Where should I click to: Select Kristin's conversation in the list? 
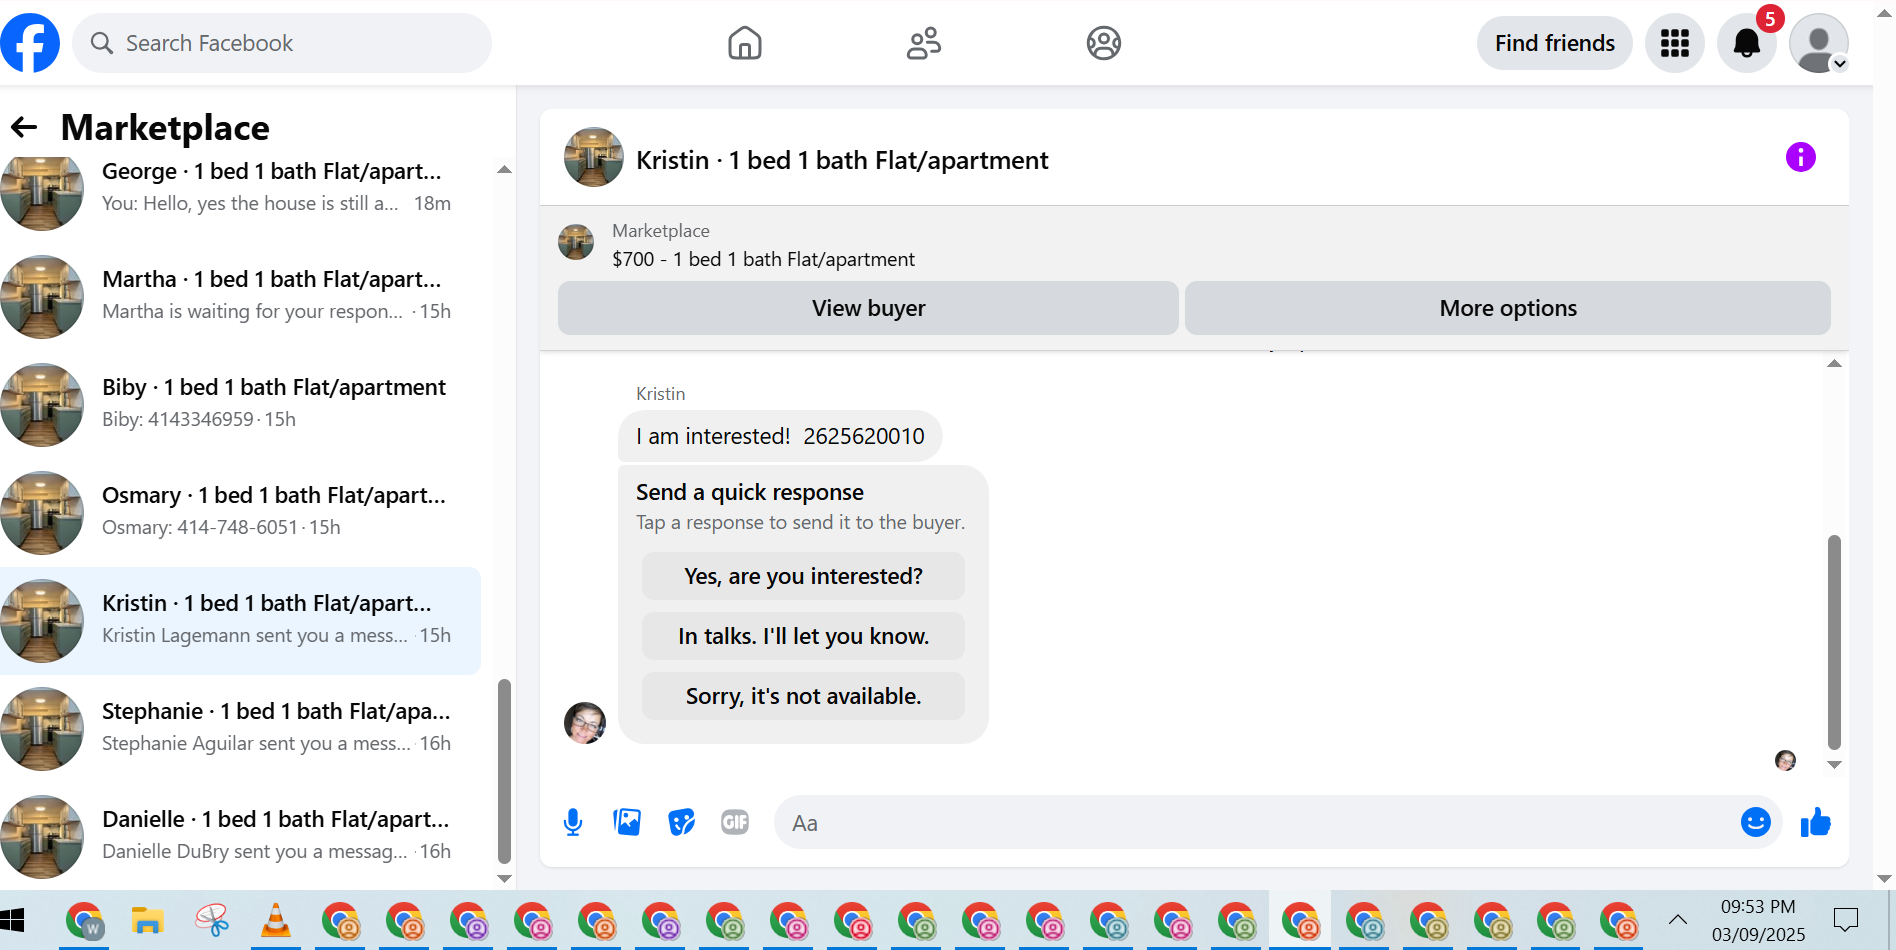point(240,620)
